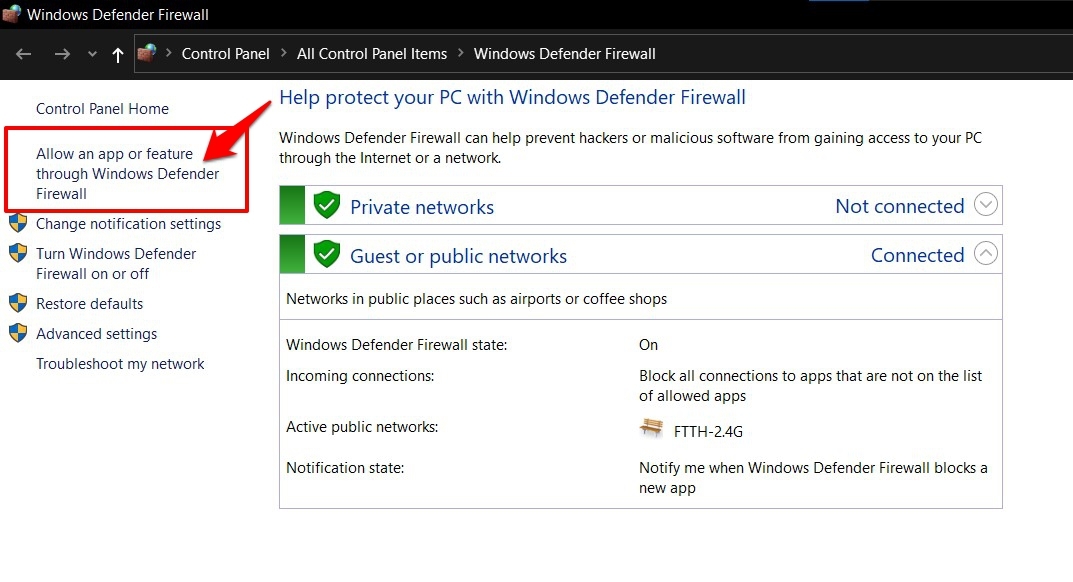Click the Guest or public networks heading
1073x582 pixels.
pos(458,256)
